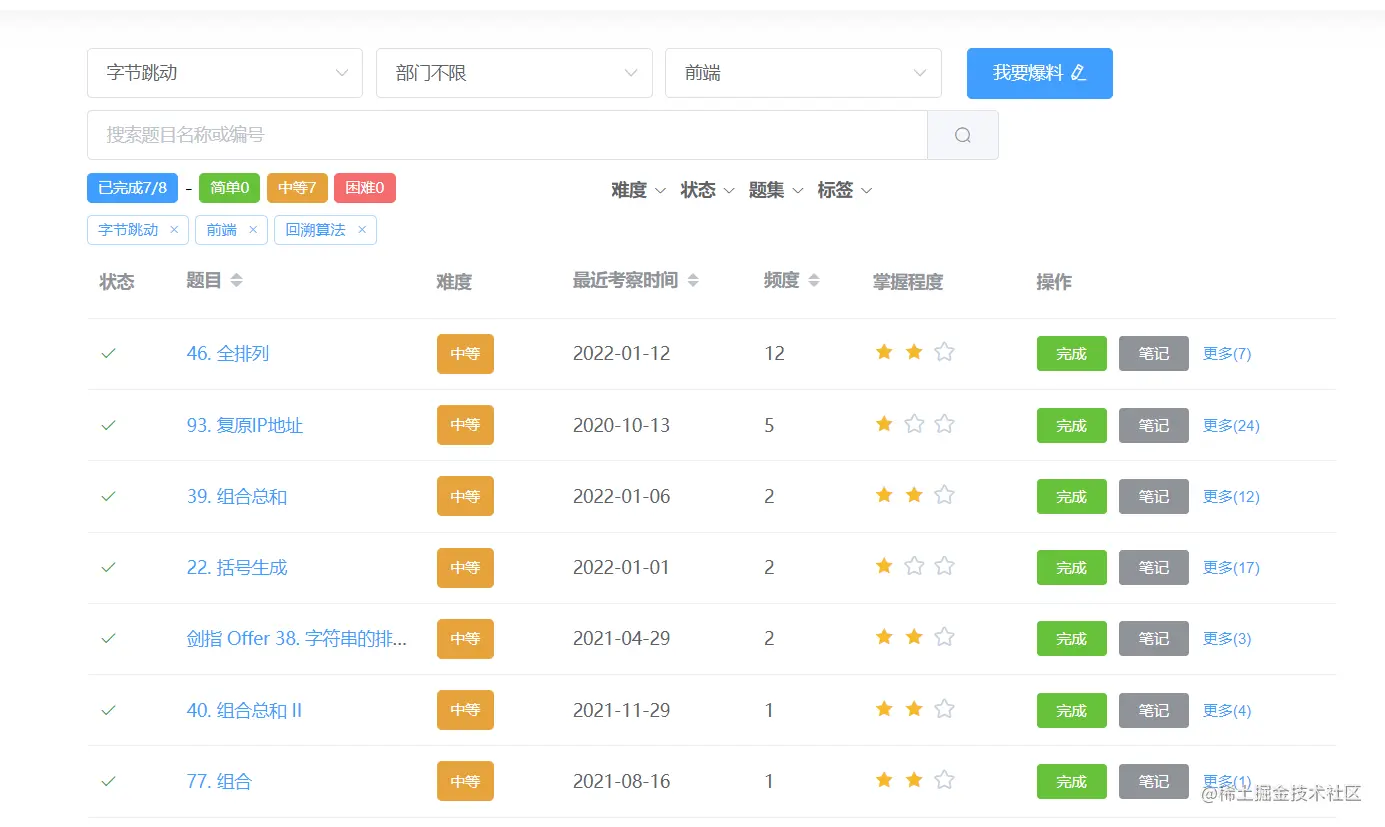Open the 前端 position dropdown
This screenshot has height=827, width=1385.
[803, 73]
